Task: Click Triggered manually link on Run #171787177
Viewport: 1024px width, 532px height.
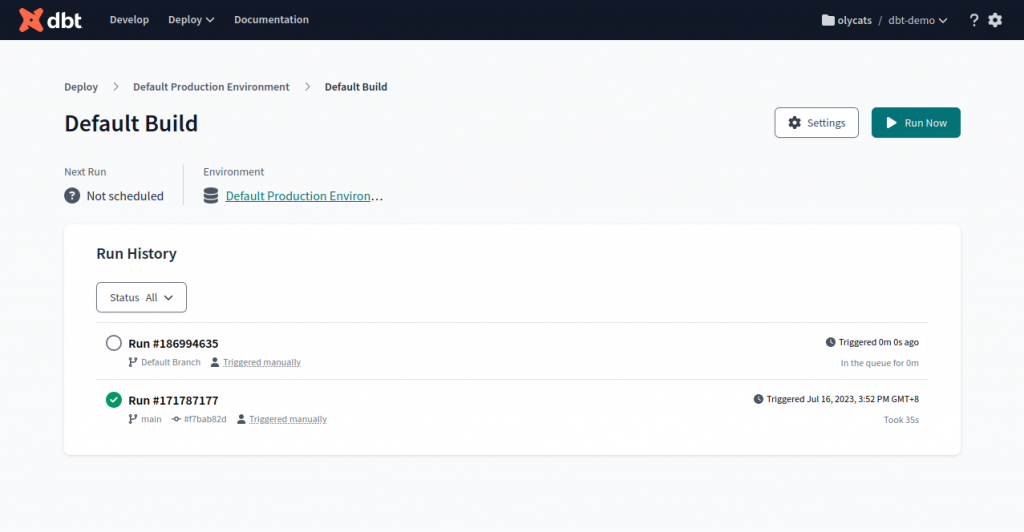Action: (x=288, y=419)
